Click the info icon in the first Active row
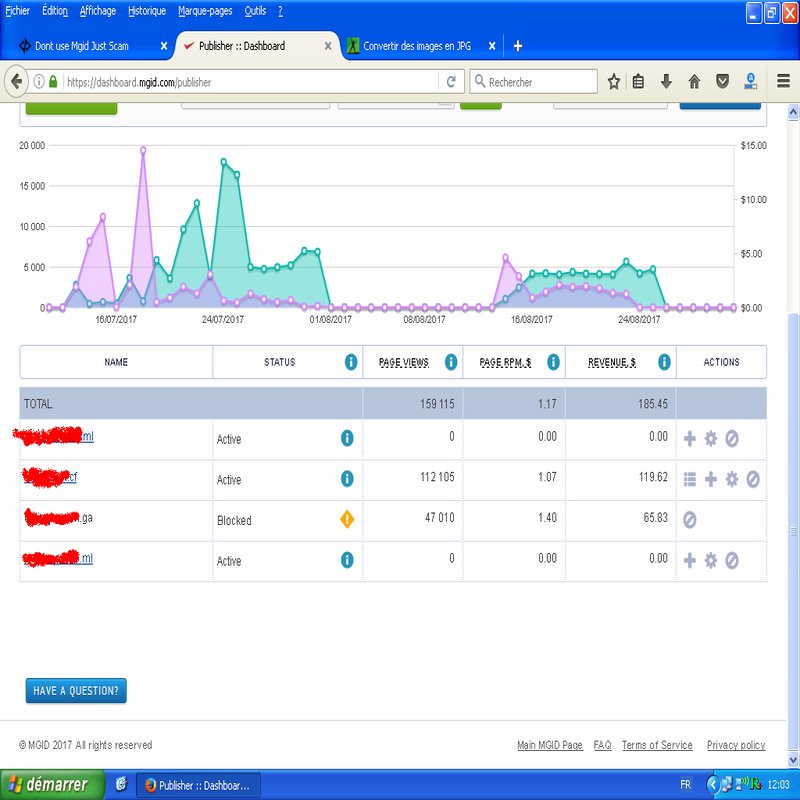800x800 pixels. [347, 438]
